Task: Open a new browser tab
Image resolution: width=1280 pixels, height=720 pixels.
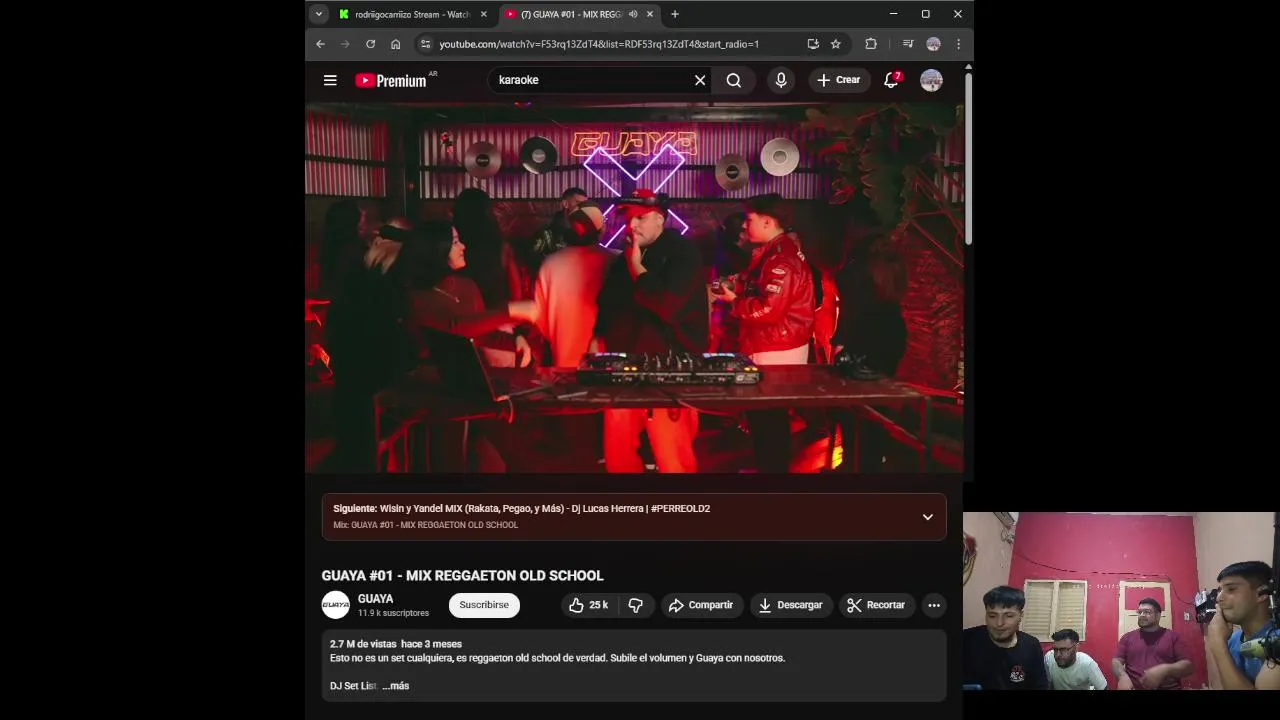Action: pyautogui.click(x=675, y=14)
